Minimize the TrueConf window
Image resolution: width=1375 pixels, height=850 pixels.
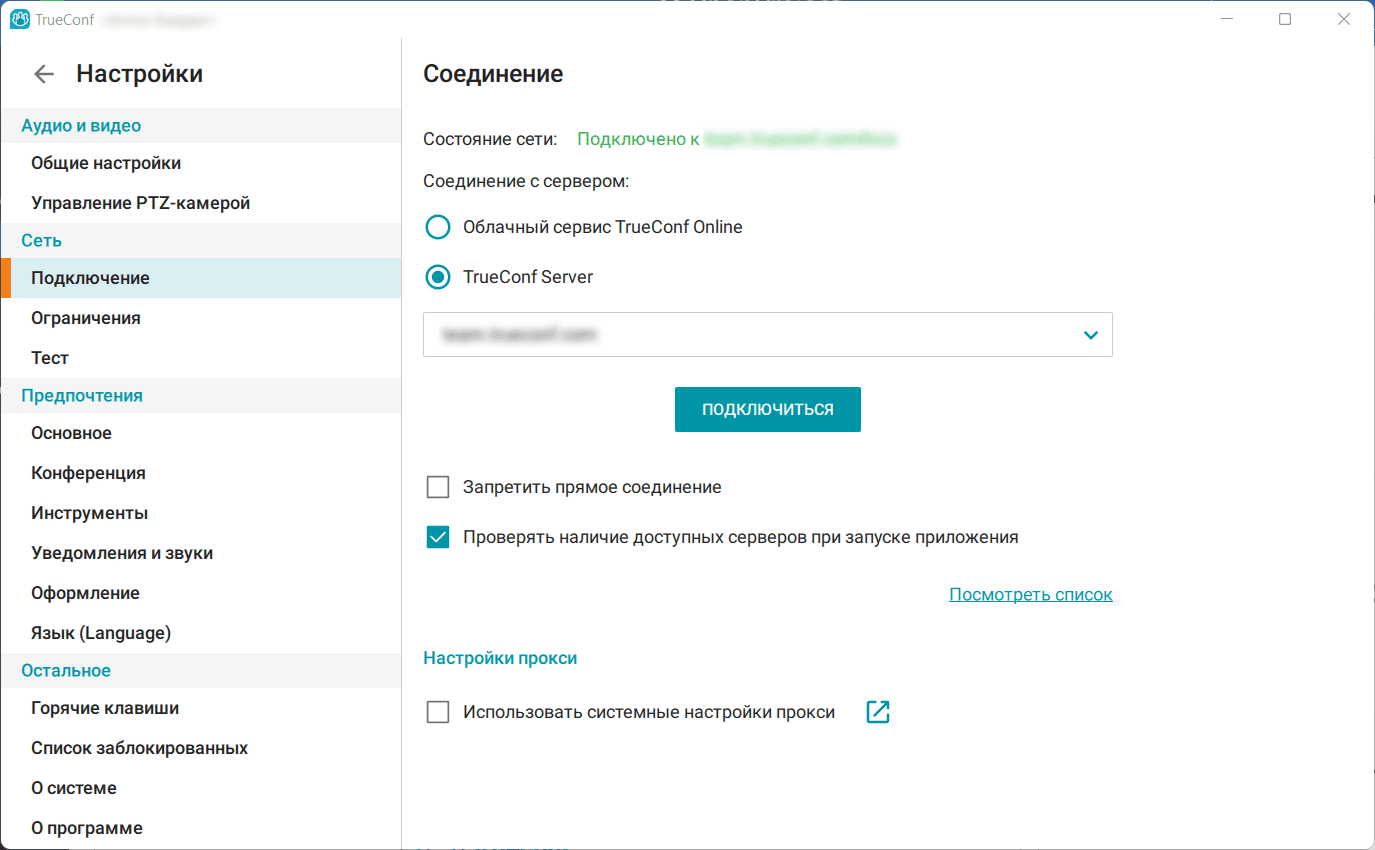click(x=1226, y=19)
